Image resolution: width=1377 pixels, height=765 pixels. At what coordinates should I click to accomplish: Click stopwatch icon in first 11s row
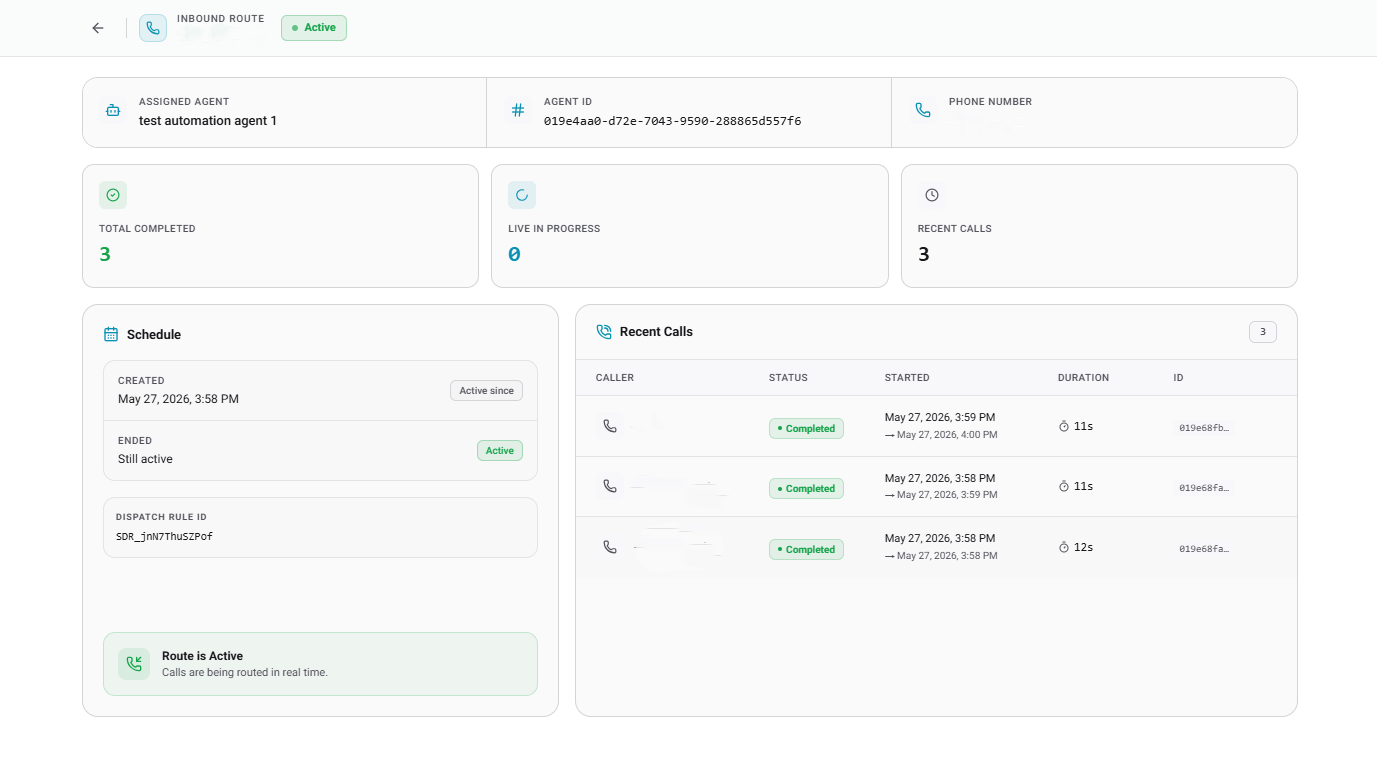[x=1064, y=426]
